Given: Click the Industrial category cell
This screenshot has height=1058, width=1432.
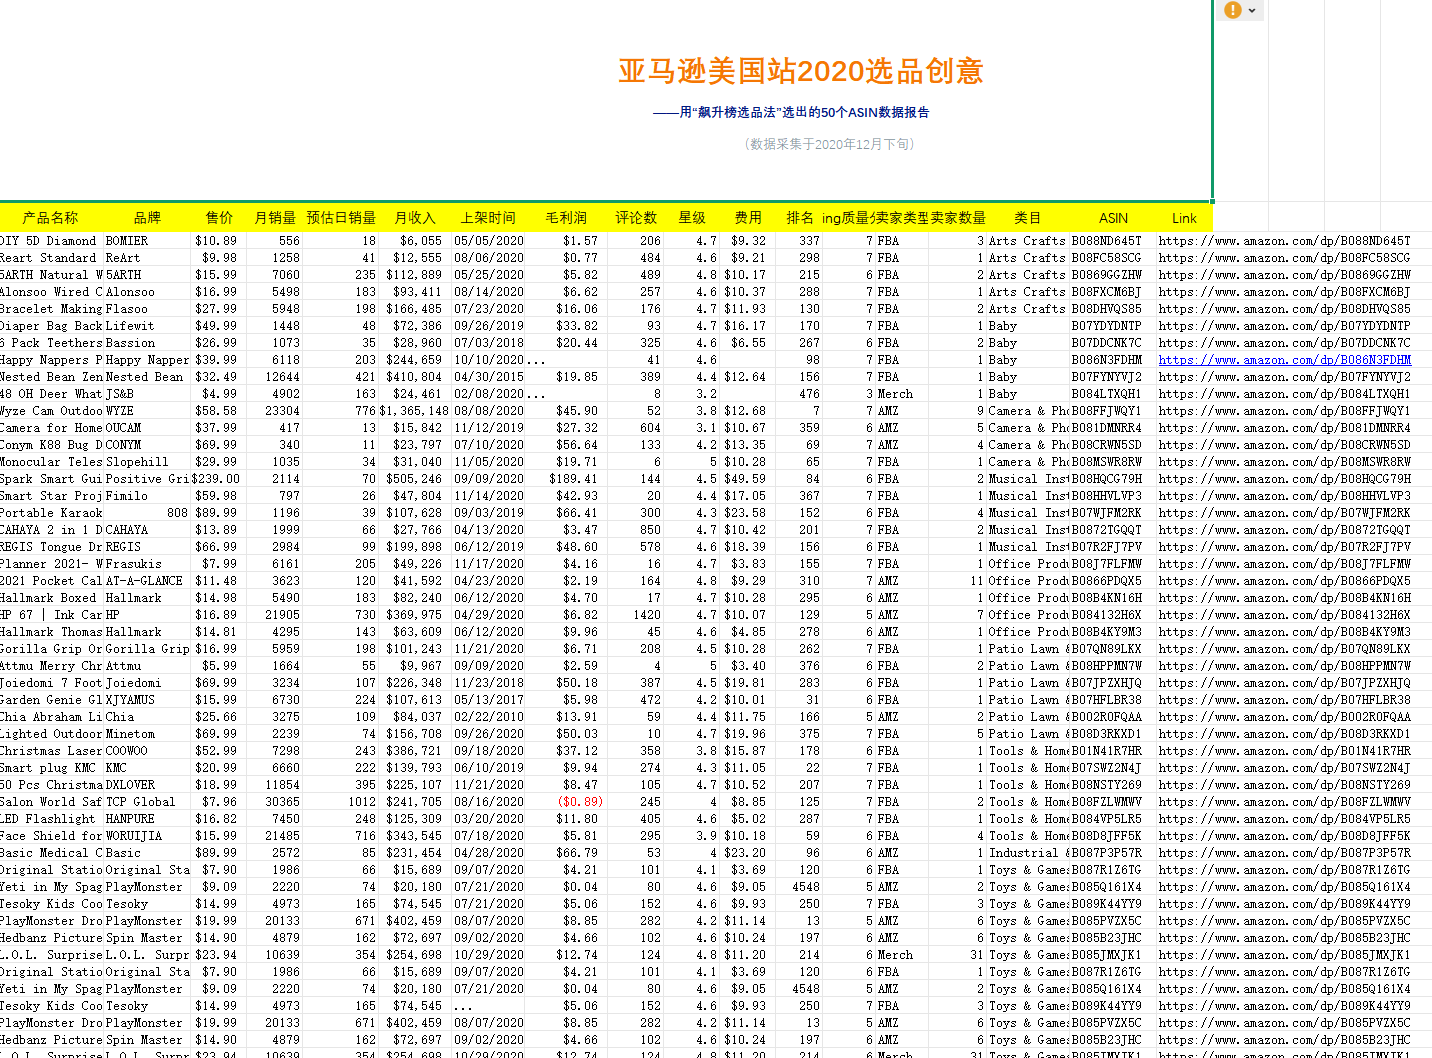Looking at the screenshot, I should (1027, 853).
